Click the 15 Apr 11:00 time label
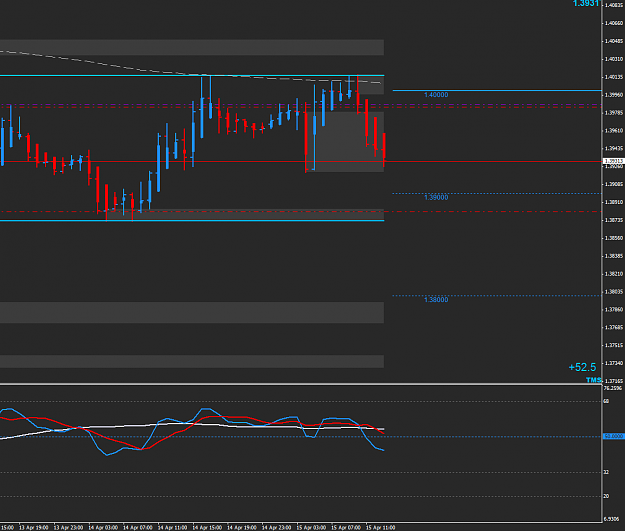This screenshot has width=625, height=531. 381,527
